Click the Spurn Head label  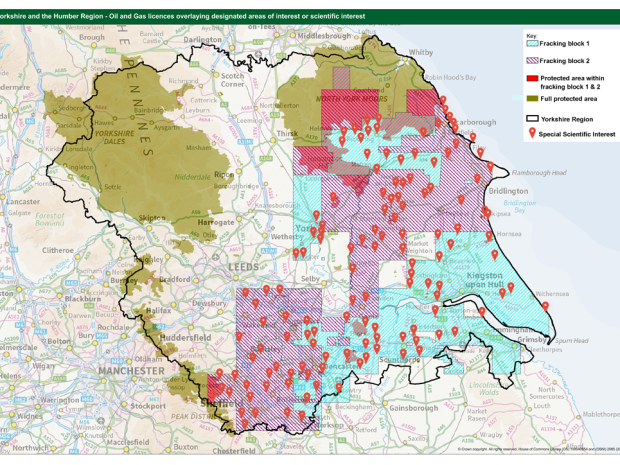pos(572,340)
